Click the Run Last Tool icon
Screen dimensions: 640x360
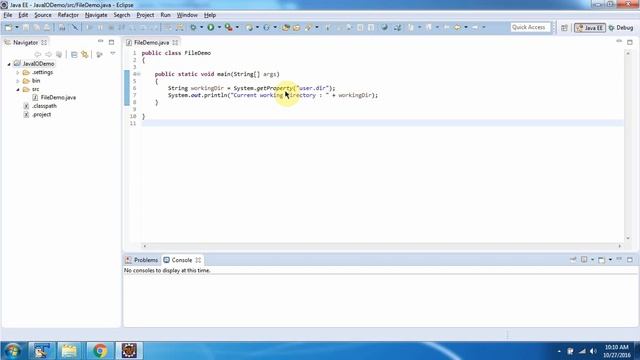pos(229,27)
